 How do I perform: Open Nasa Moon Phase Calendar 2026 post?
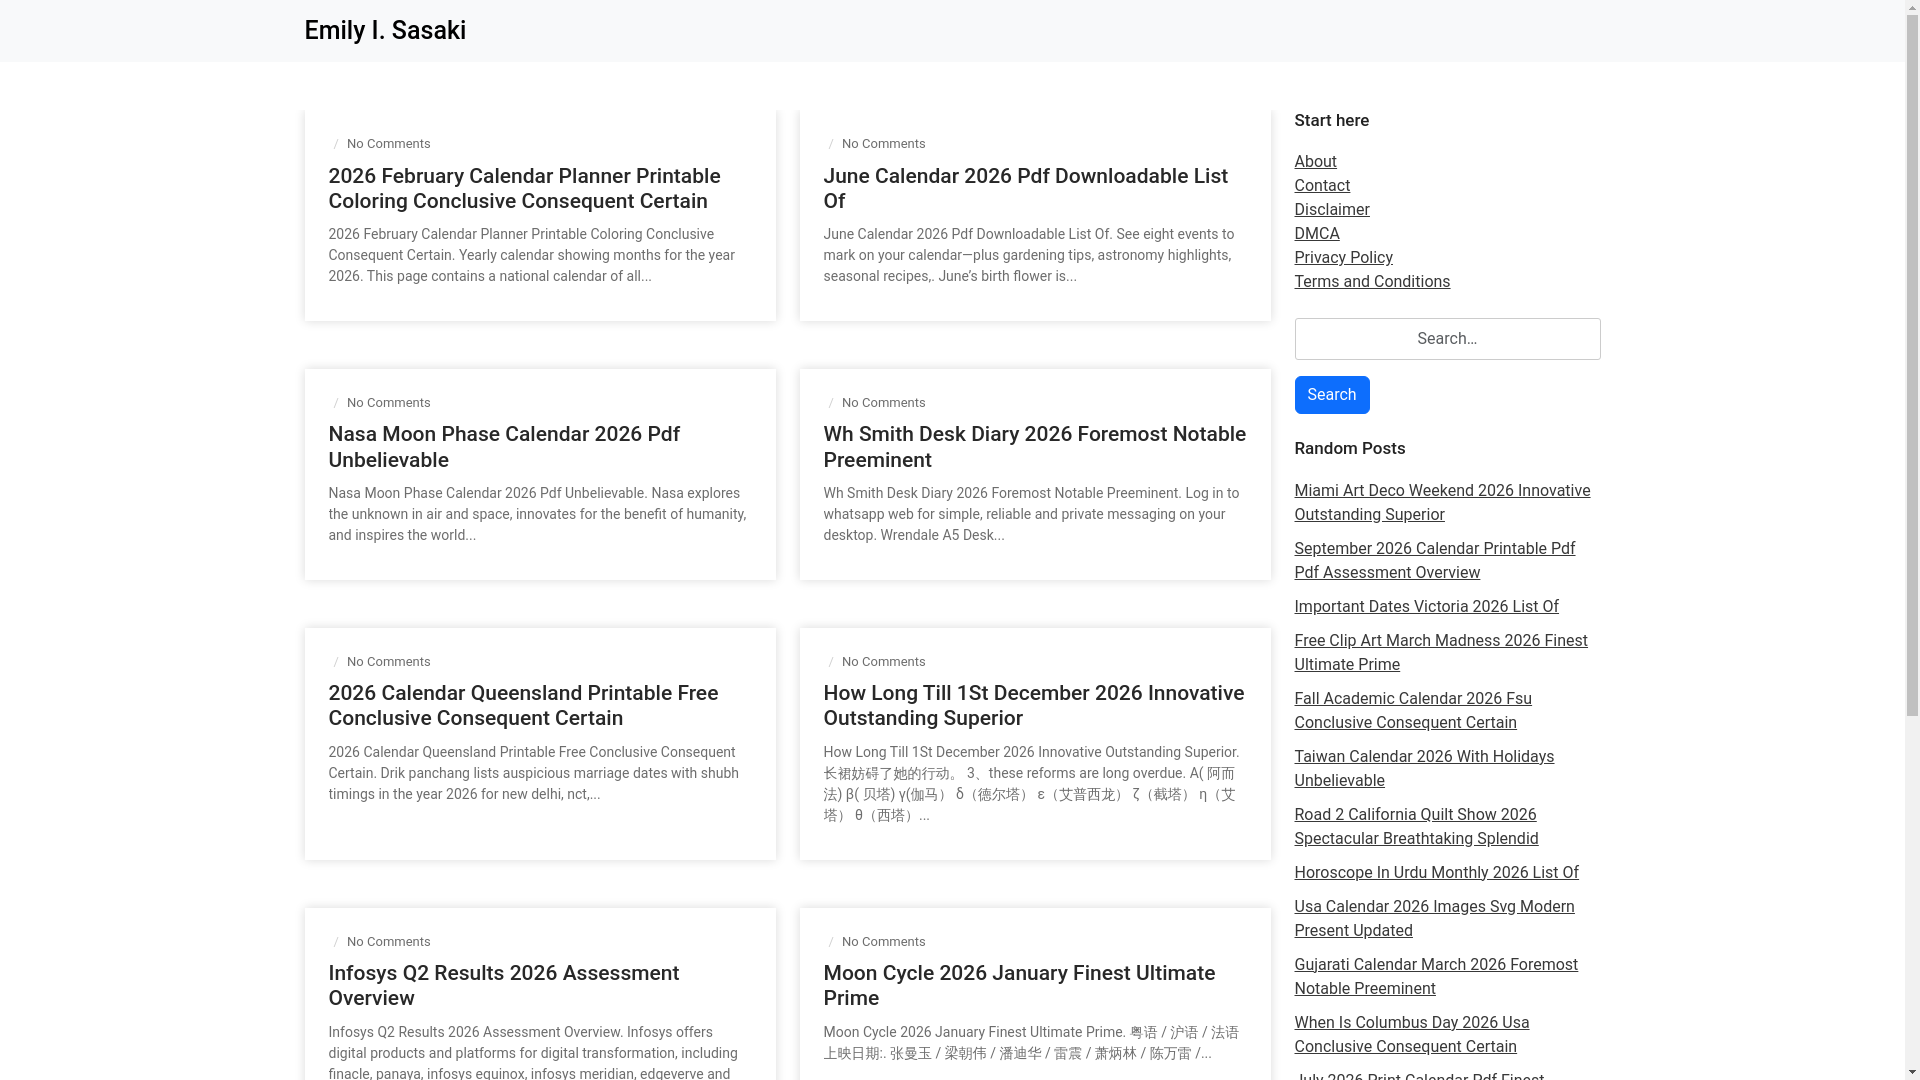pyautogui.click(x=504, y=447)
